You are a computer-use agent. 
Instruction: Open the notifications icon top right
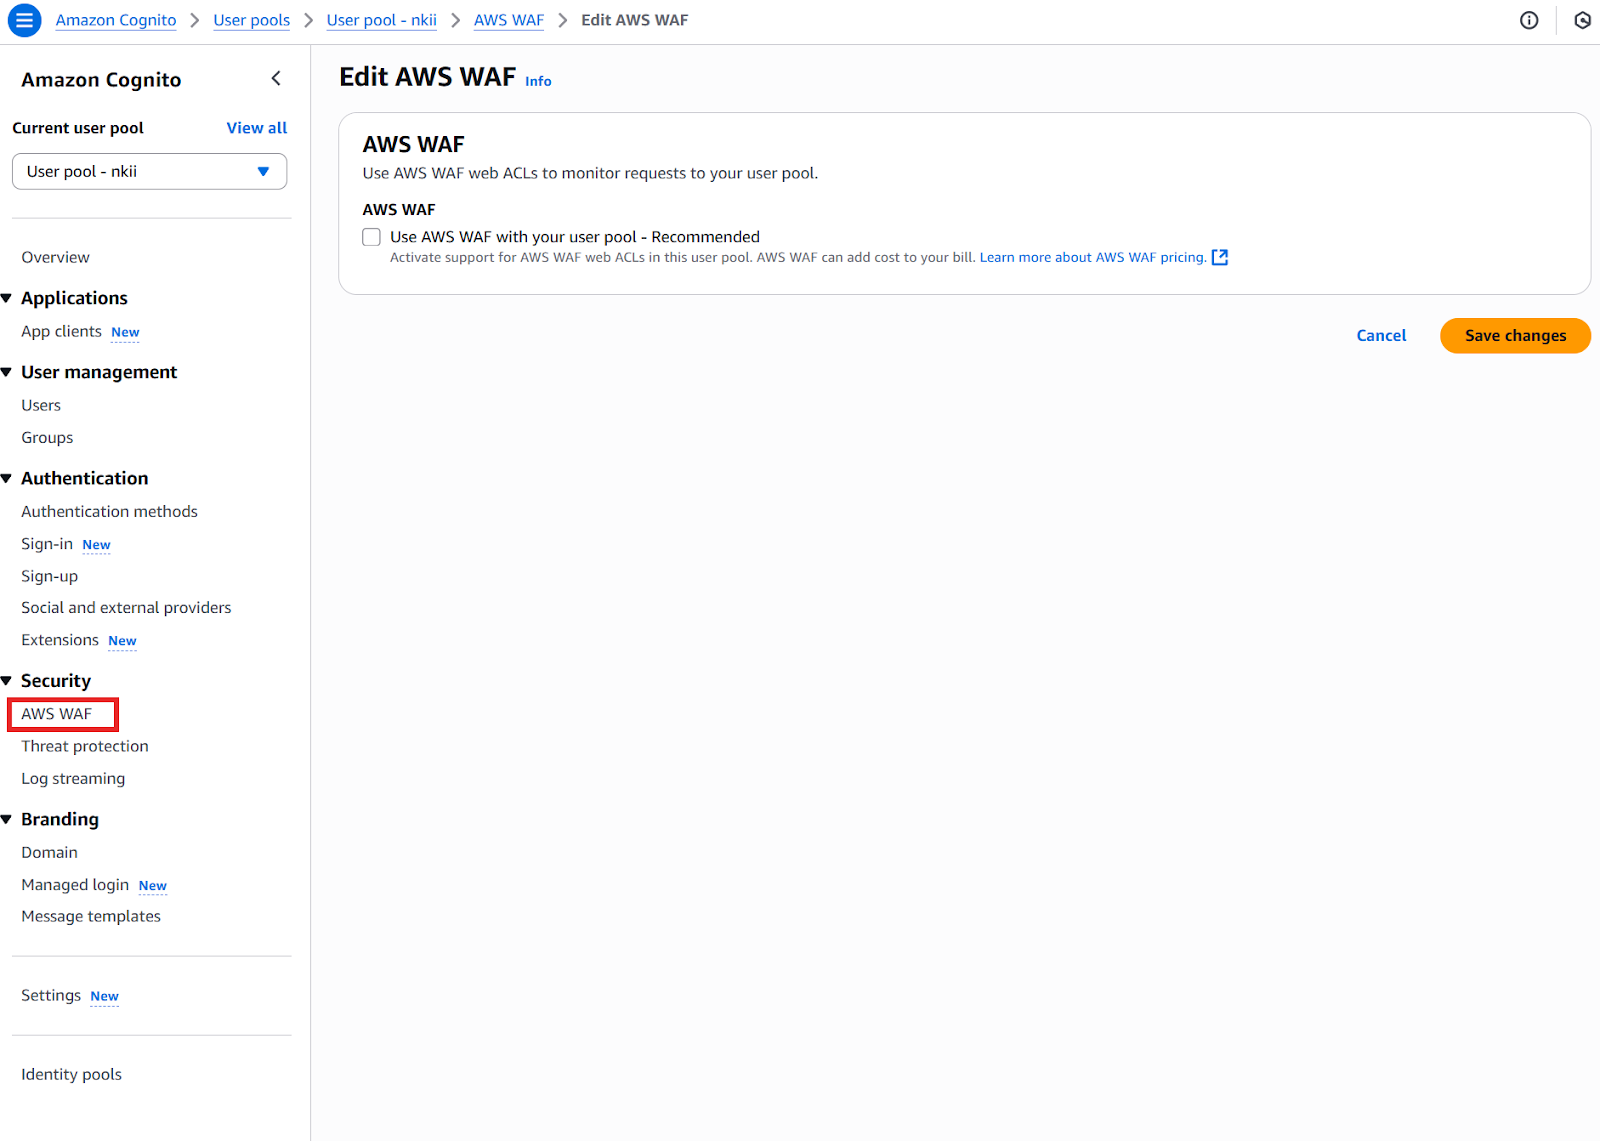1581,20
